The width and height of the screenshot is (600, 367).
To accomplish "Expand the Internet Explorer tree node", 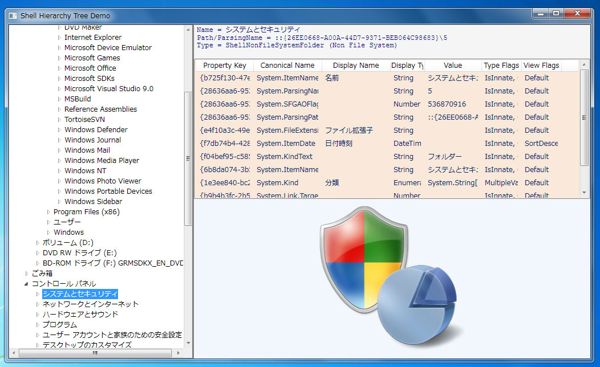I will coord(59,38).
